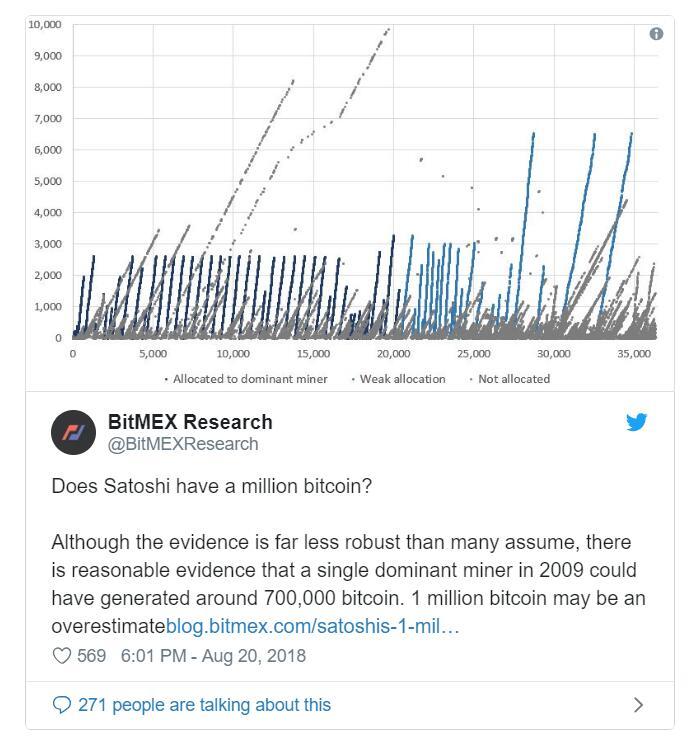Open the BitMEX Research display name

pos(189,422)
